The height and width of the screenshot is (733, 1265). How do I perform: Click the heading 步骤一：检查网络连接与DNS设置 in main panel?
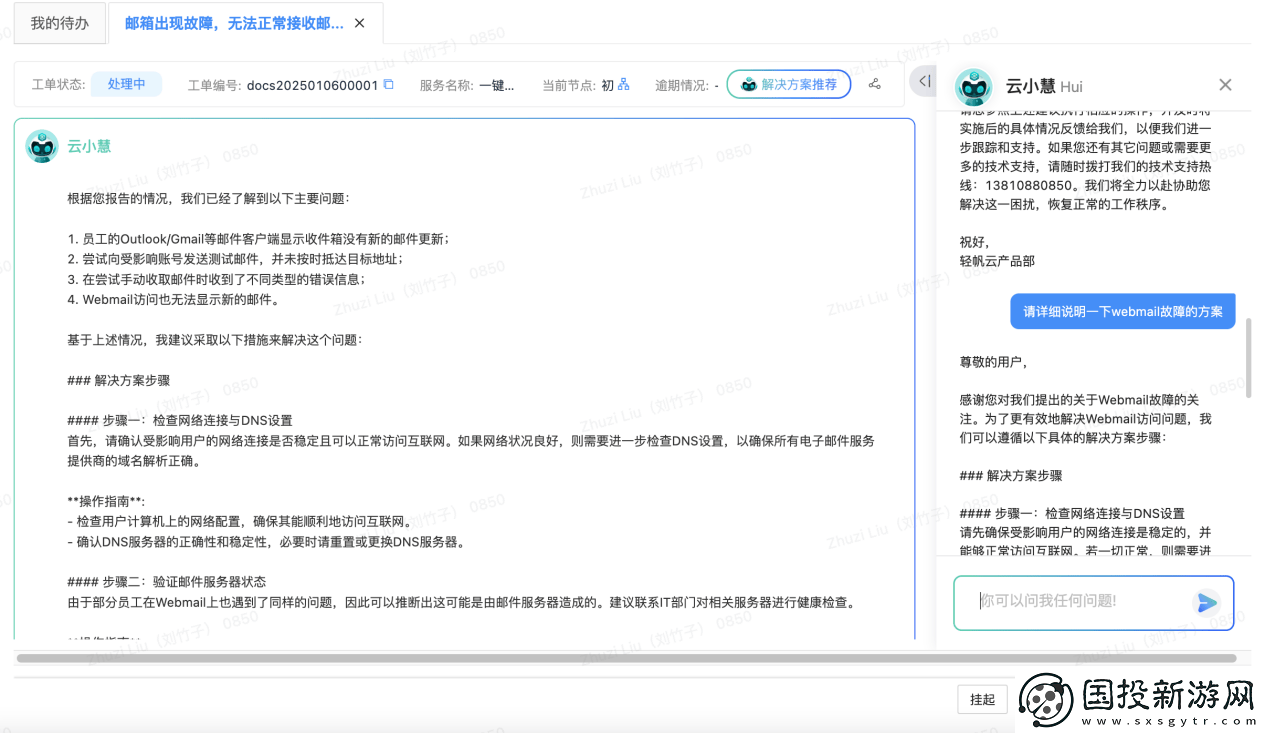coord(180,420)
